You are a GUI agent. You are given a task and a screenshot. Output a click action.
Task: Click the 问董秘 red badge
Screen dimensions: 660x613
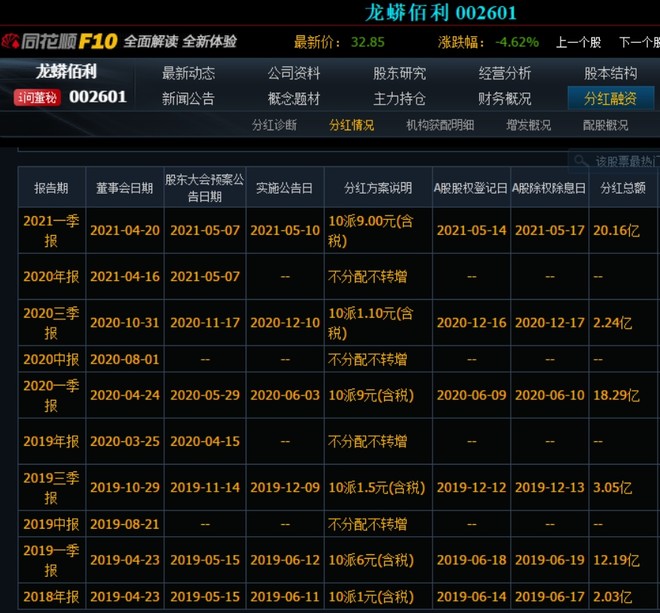(37, 97)
